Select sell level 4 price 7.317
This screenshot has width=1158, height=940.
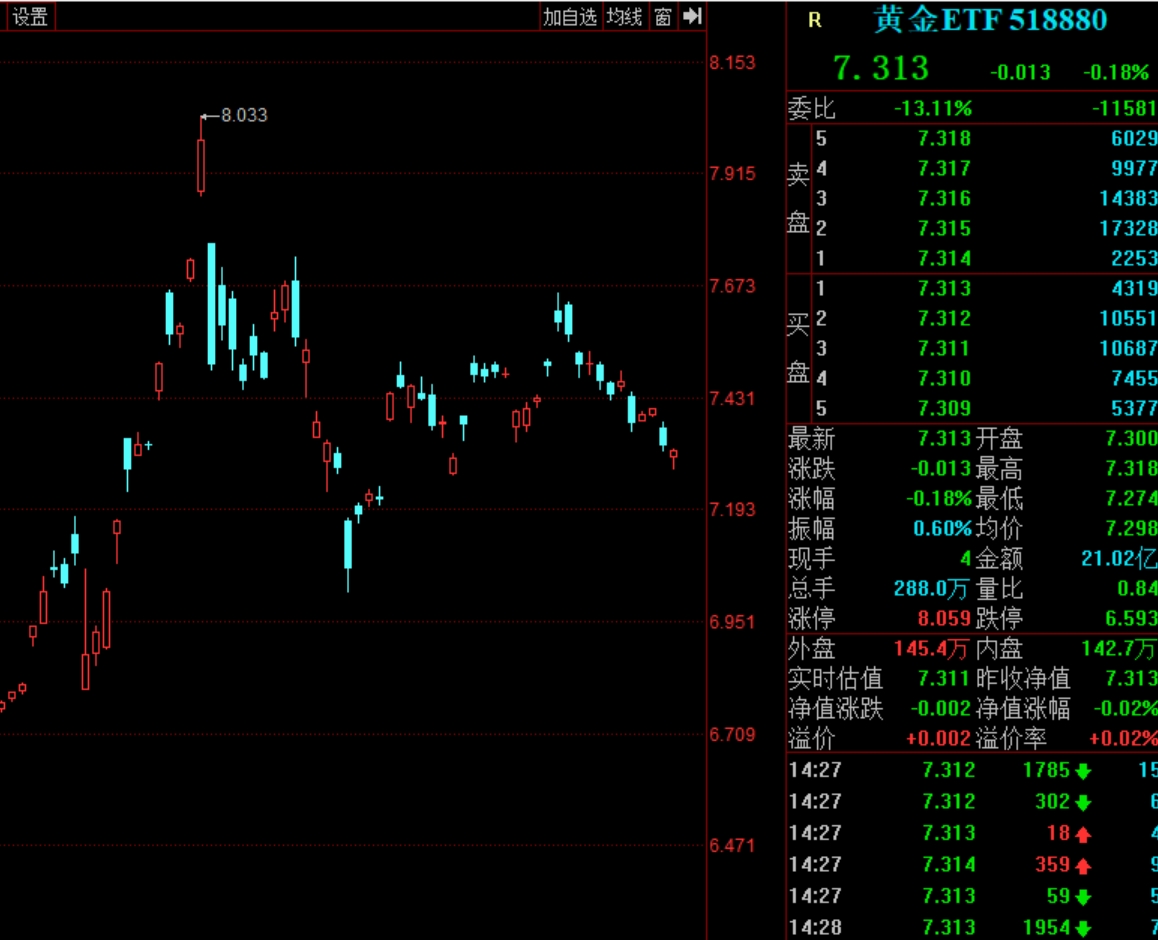click(944, 168)
